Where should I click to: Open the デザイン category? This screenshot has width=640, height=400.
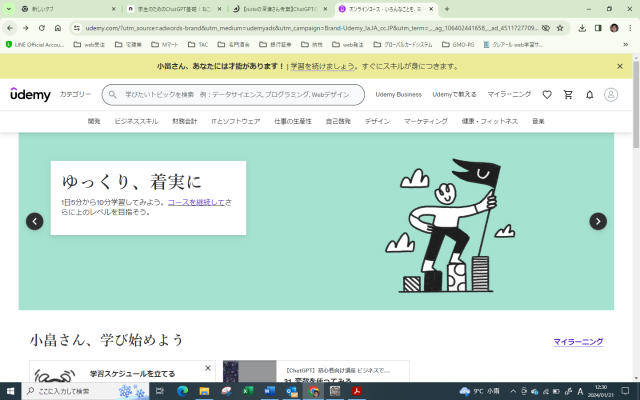[377, 121]
